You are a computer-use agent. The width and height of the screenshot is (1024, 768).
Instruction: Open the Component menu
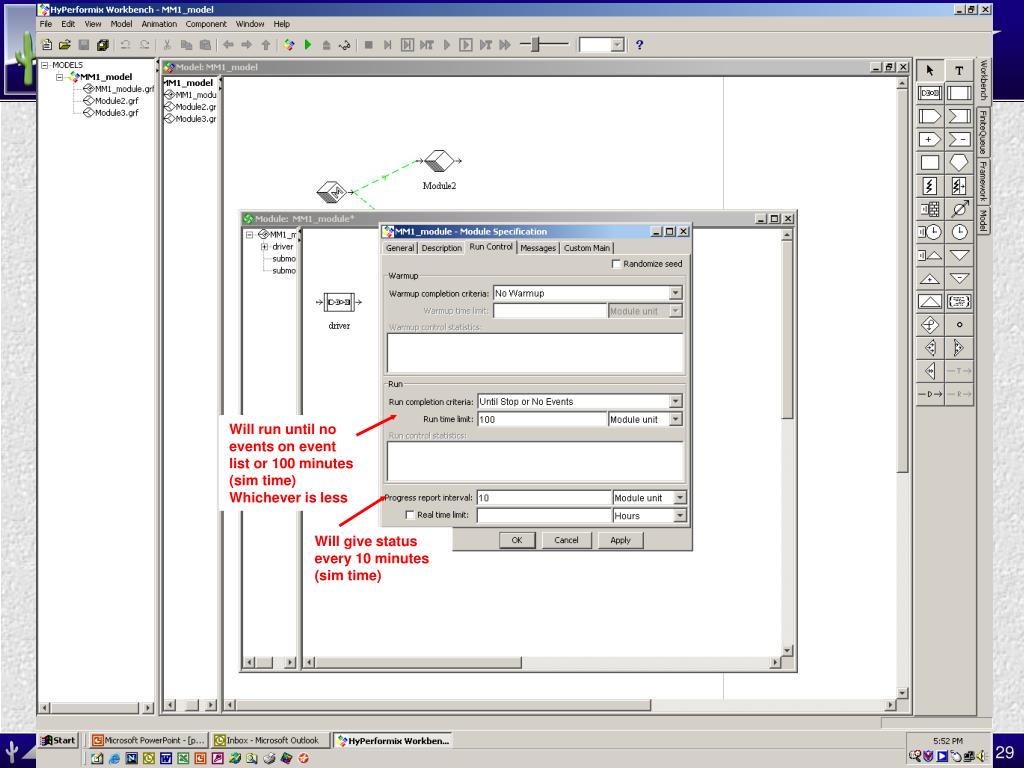206,24
